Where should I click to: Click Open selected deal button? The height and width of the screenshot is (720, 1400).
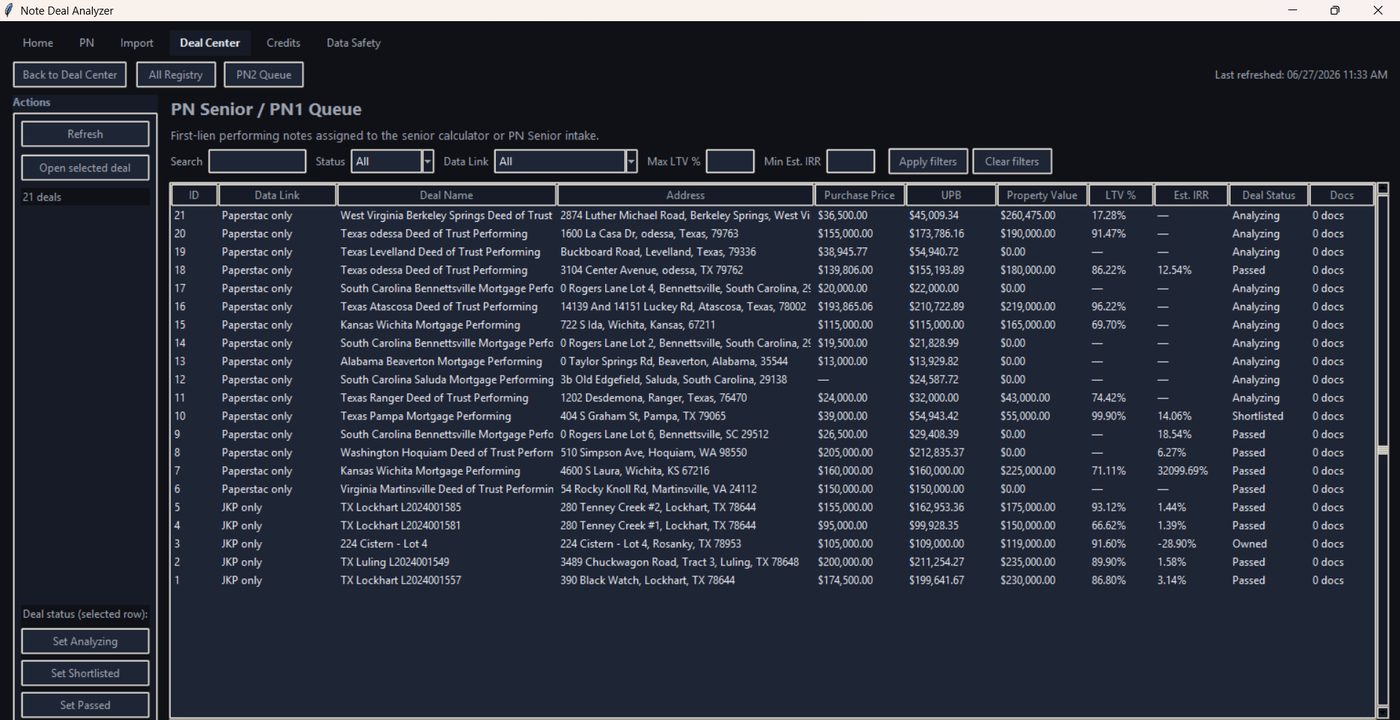coord(85,168)
